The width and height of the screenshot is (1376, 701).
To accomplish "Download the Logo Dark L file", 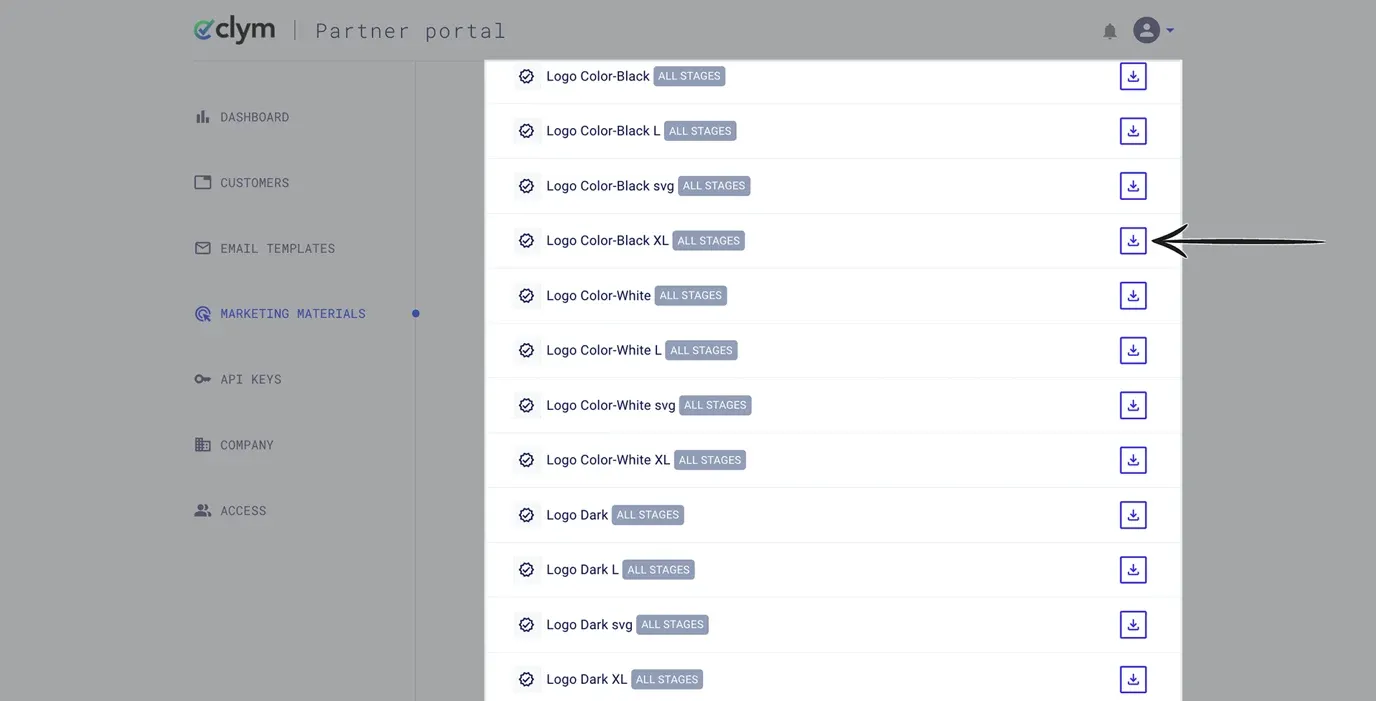I will click(x=1133, y=570).
